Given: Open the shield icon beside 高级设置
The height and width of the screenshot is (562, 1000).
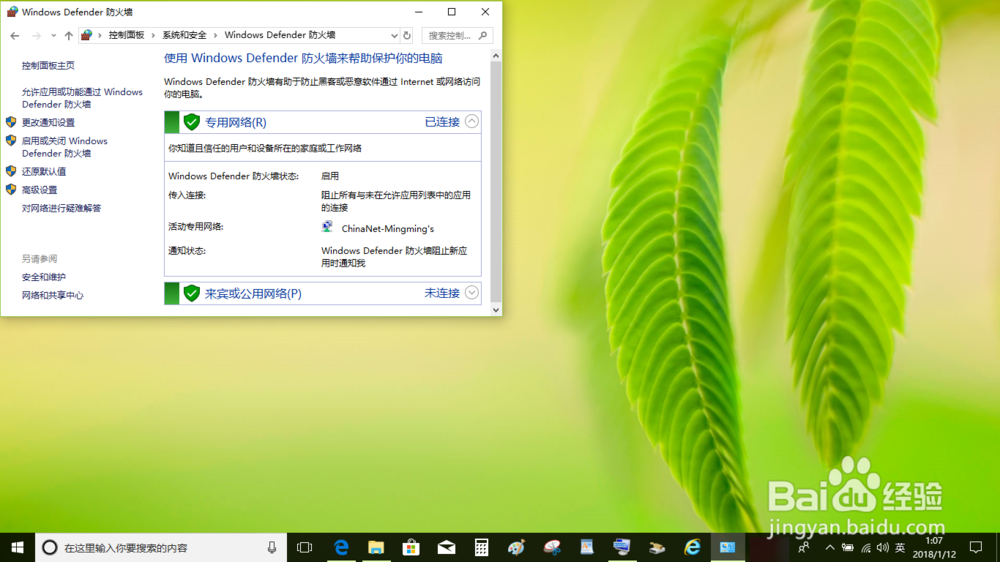Looking at the screenshot, I should (11, 189).
